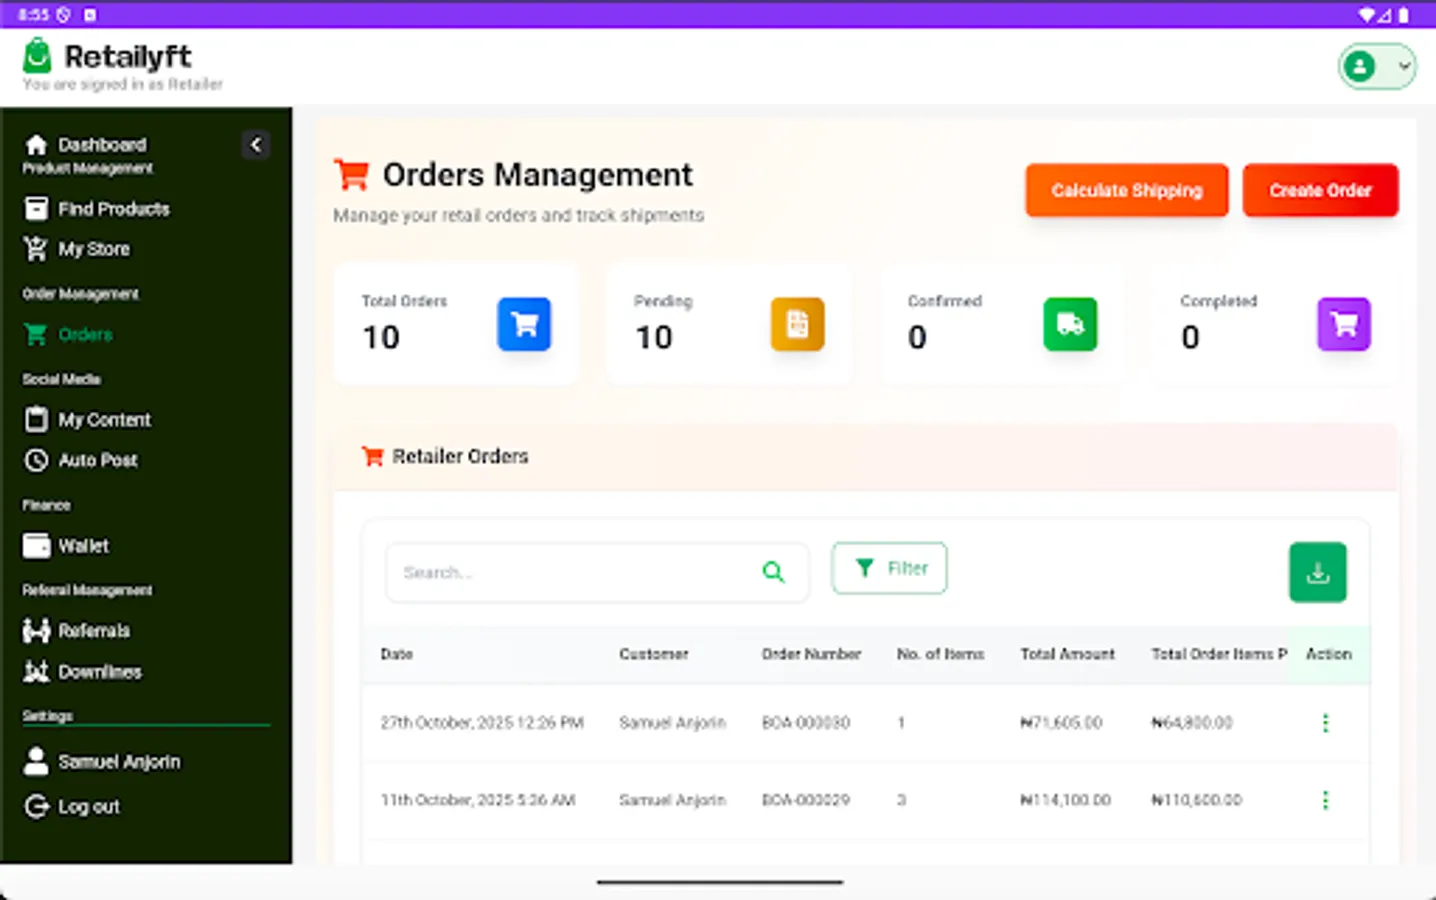Open the Auto Post clock icon
This screenshot has height=900, width=1436.
(36, 460)
